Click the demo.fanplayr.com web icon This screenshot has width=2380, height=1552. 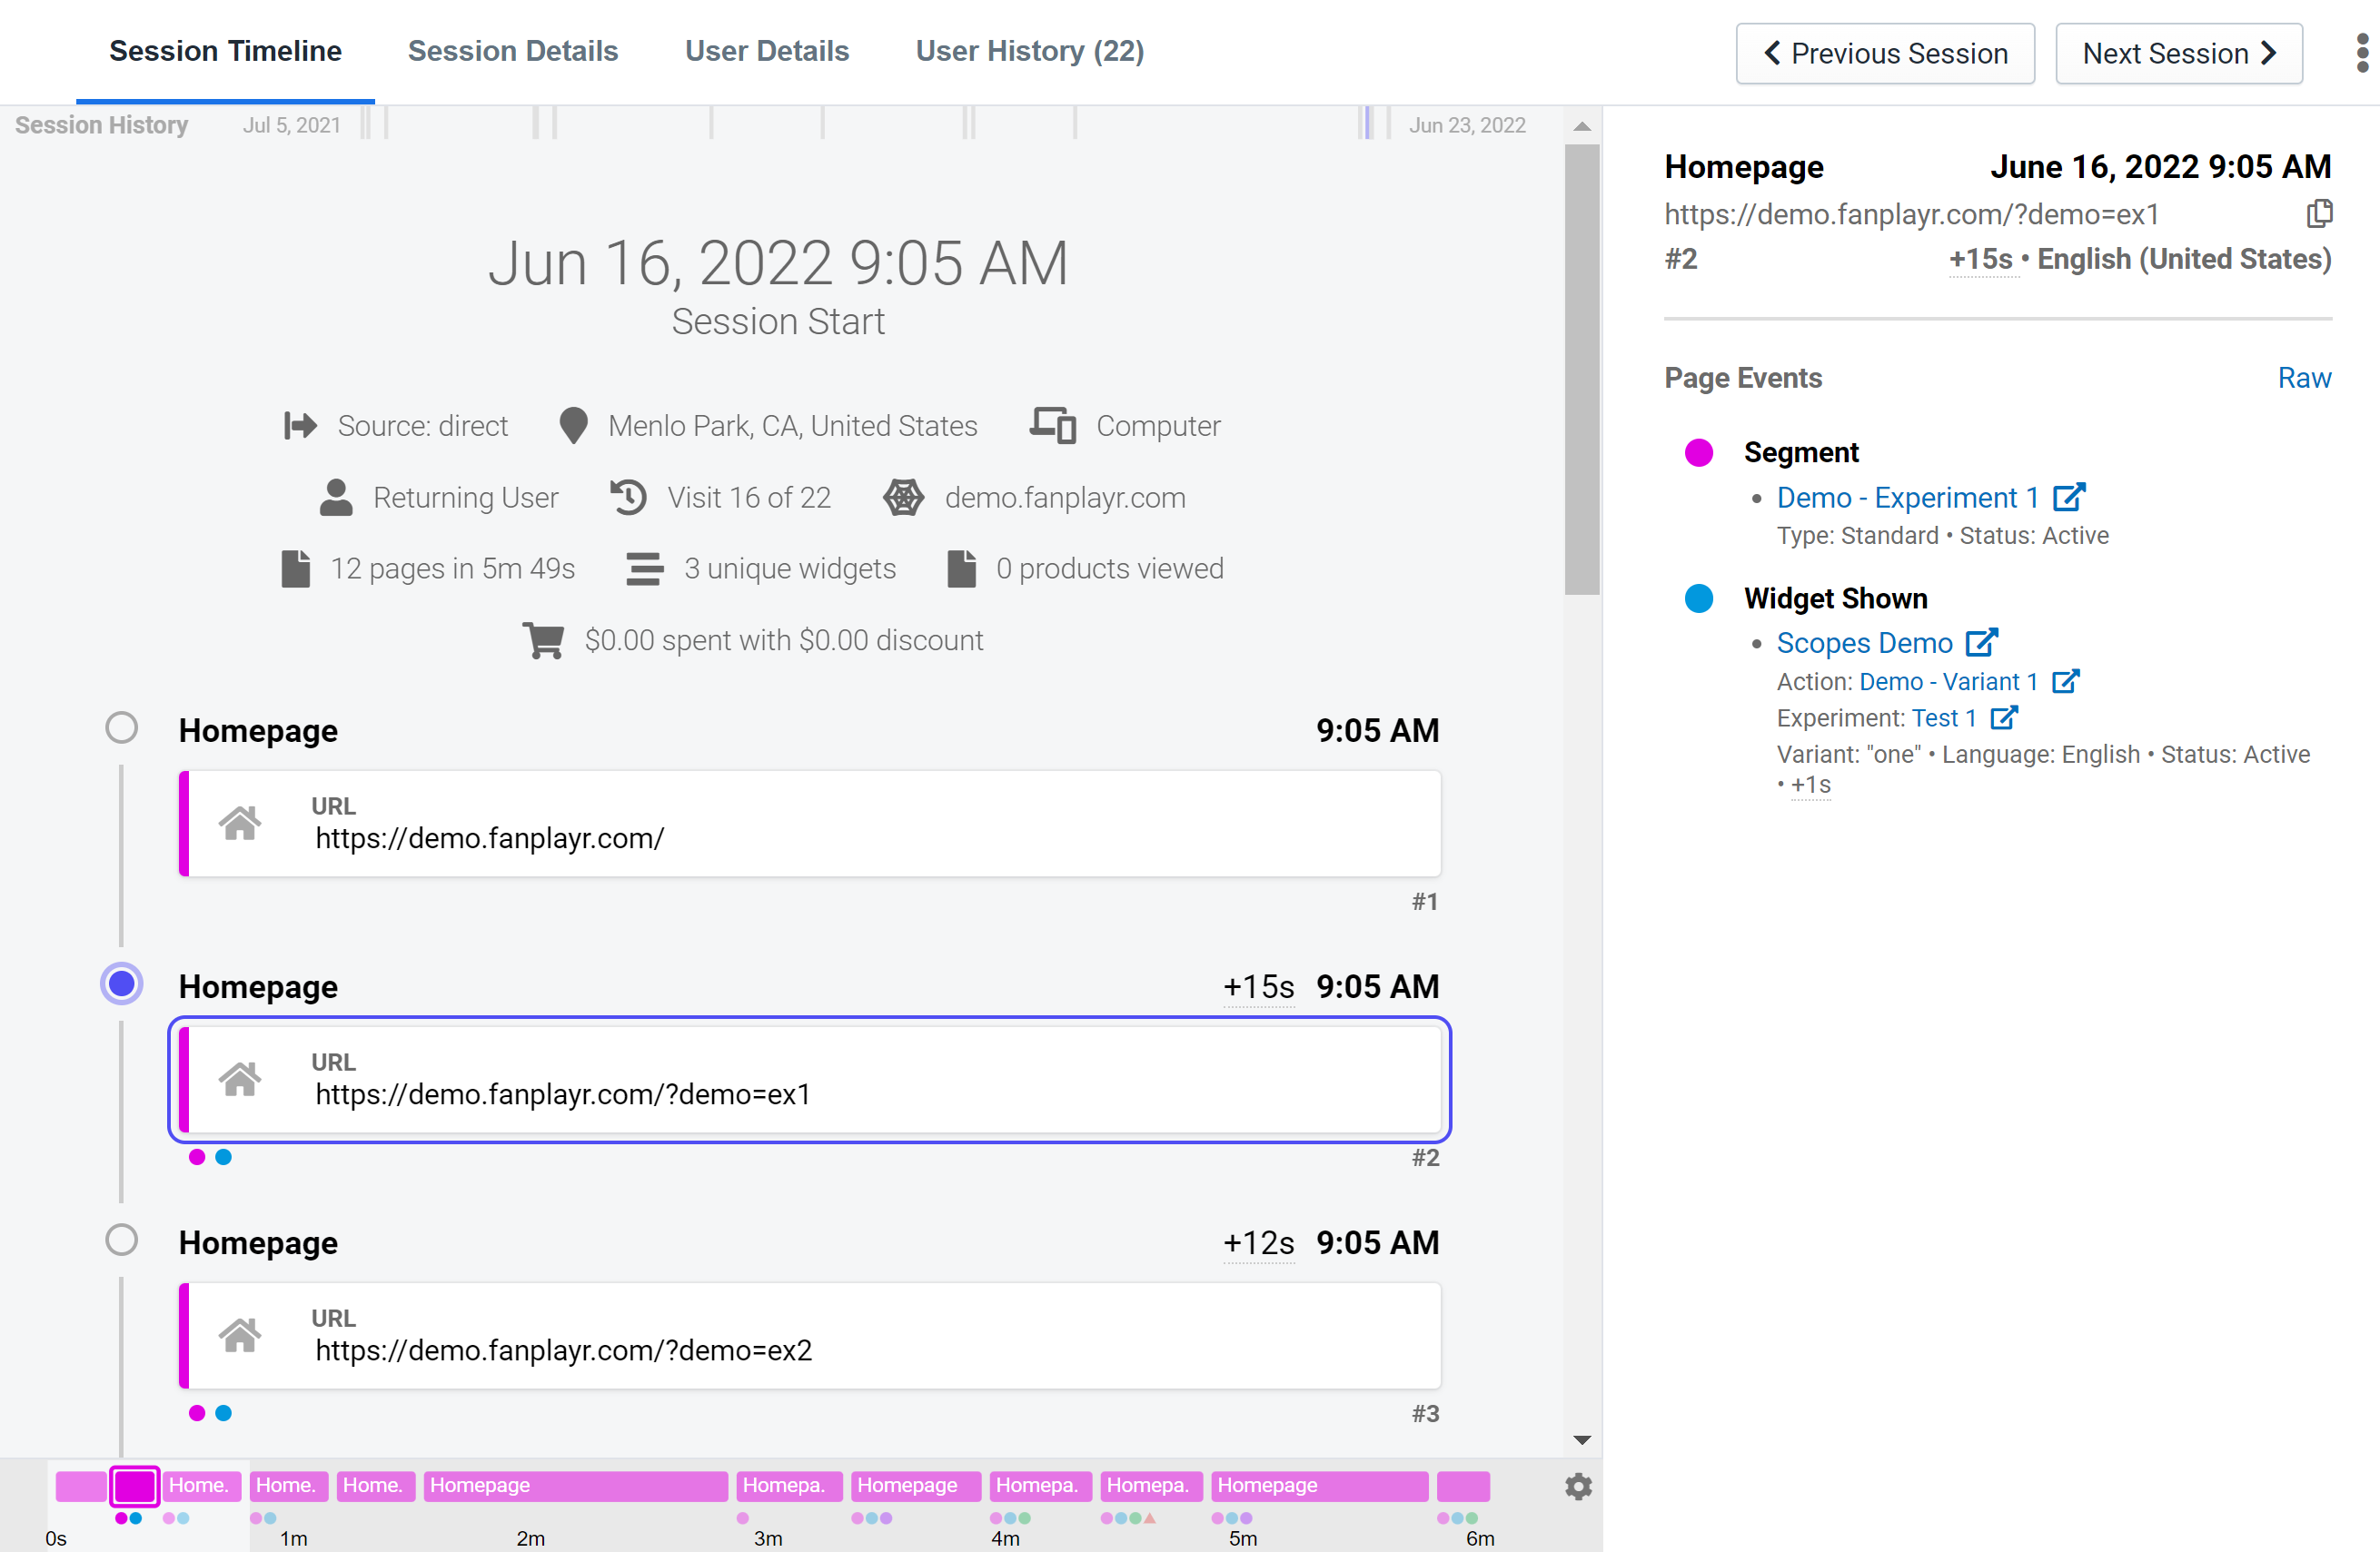pyautogui.click(x=903, y=497)
